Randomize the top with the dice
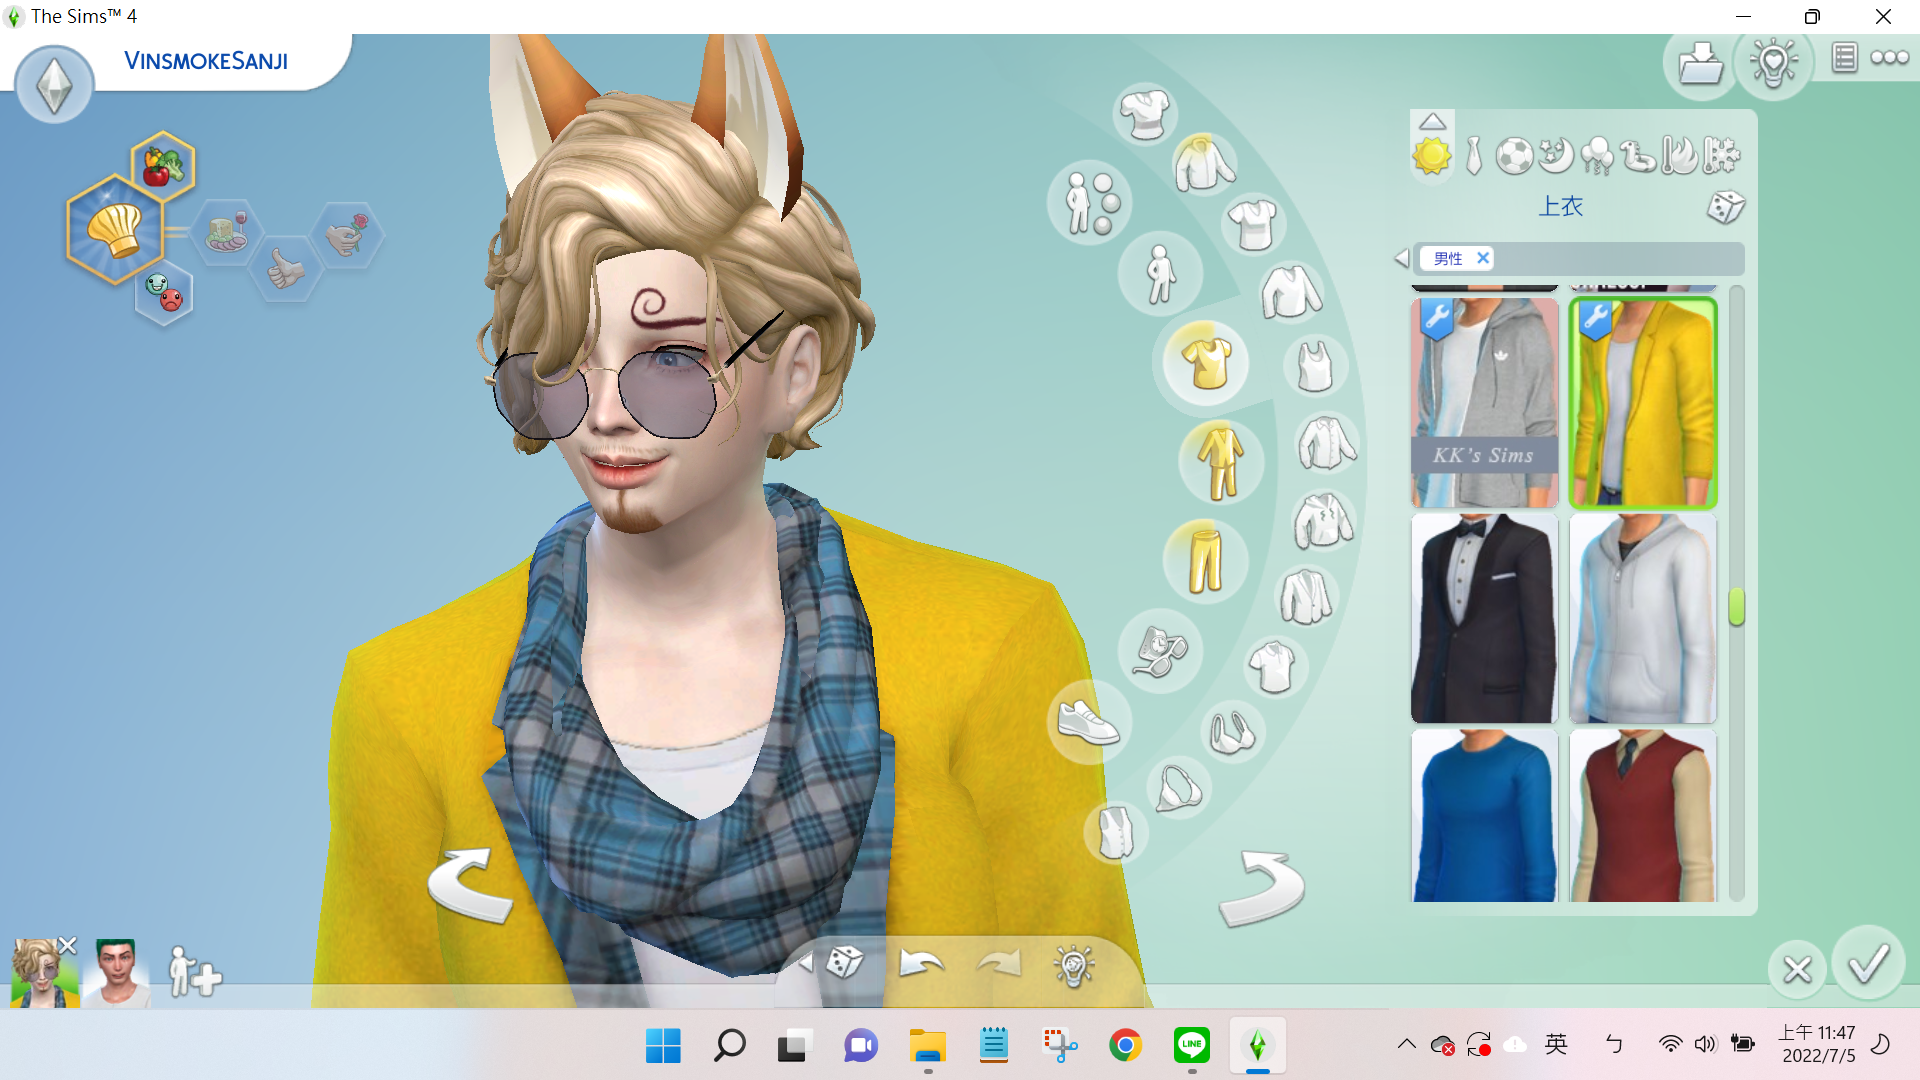This screenshot has width=1920, height=1080. coord(1725,207)
